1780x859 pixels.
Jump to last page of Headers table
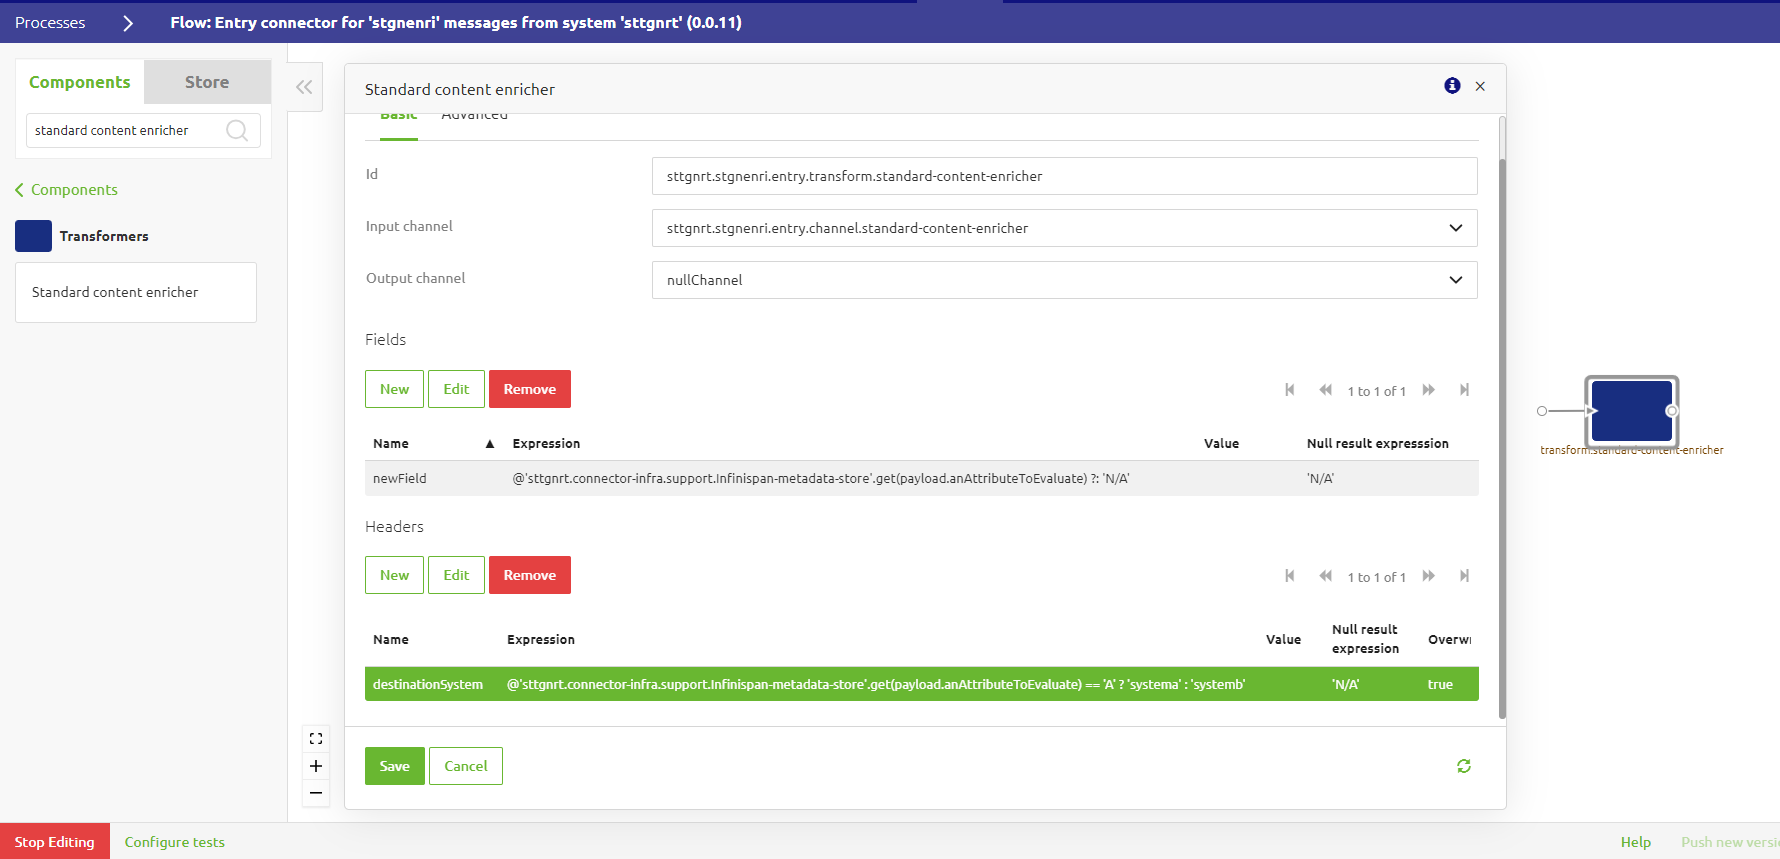[1464, 576]
